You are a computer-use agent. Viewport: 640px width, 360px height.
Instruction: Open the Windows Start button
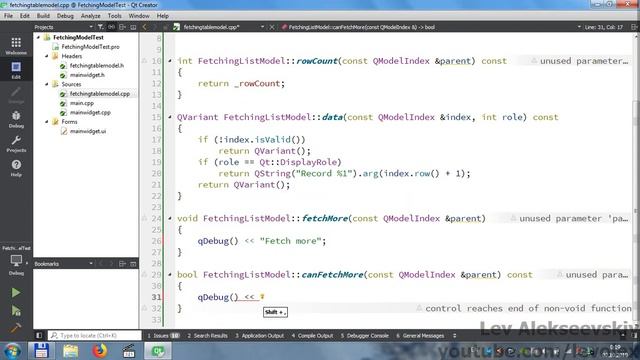pyautogui.click(x=12, y=351)
